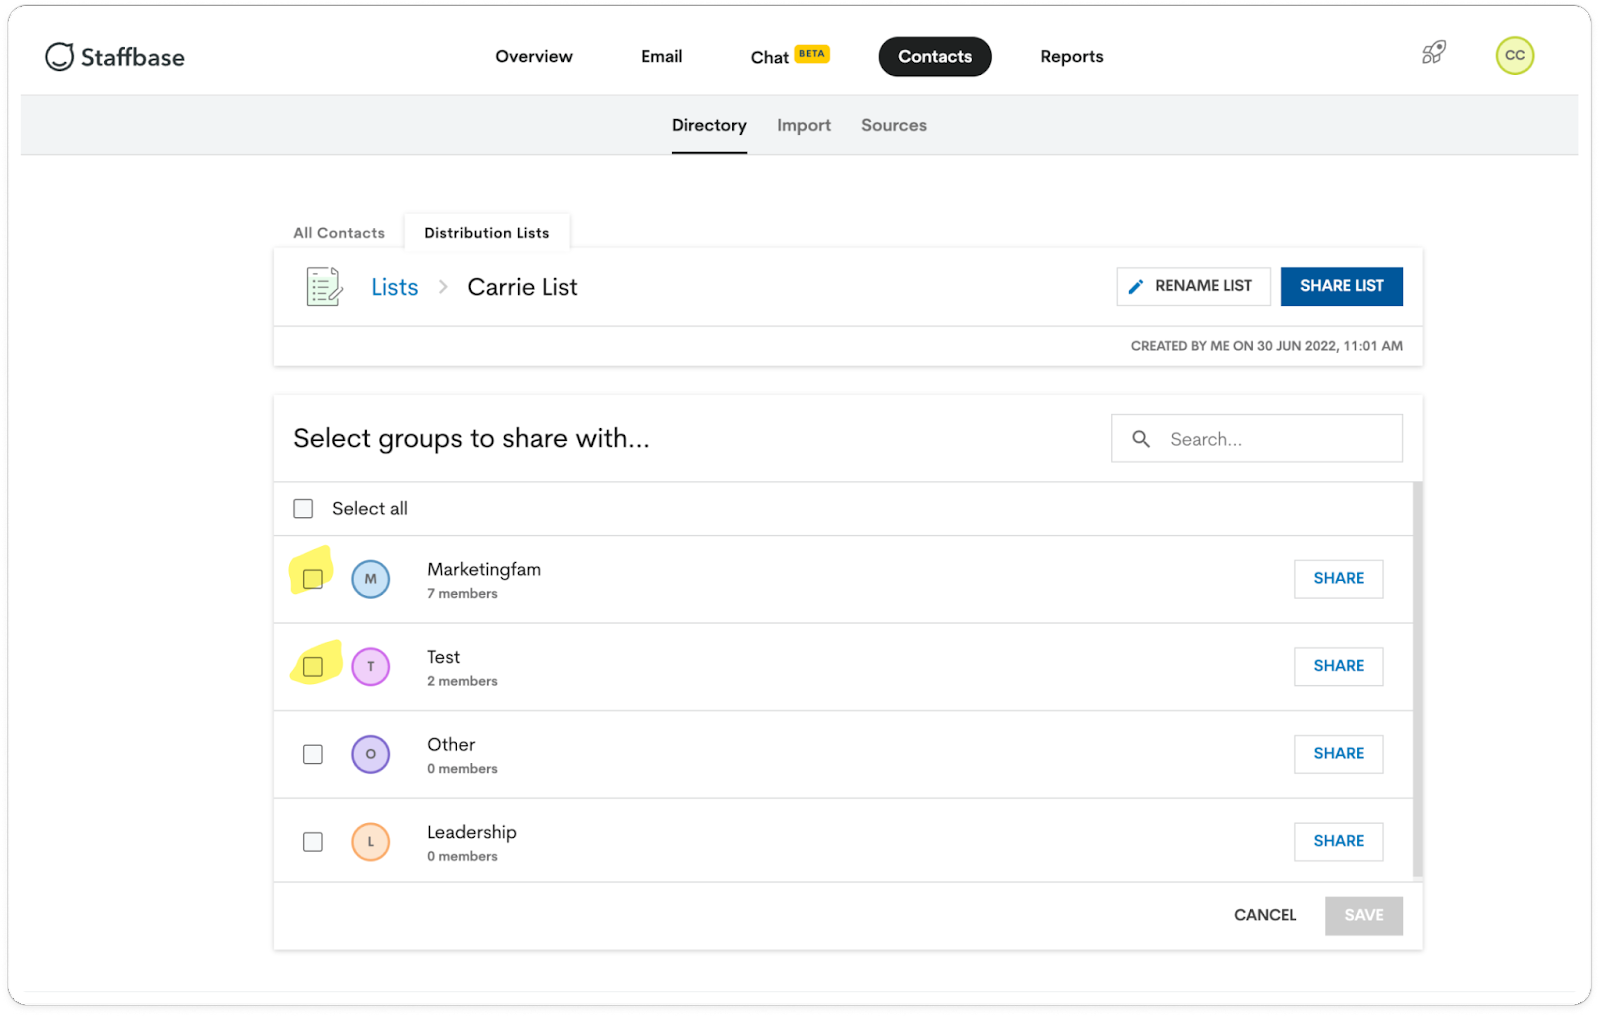Image resolution: width=1600 pixels, height=1016 pixels.
Task: Click the Marketingfam M avatar
Action: [370, 579]
